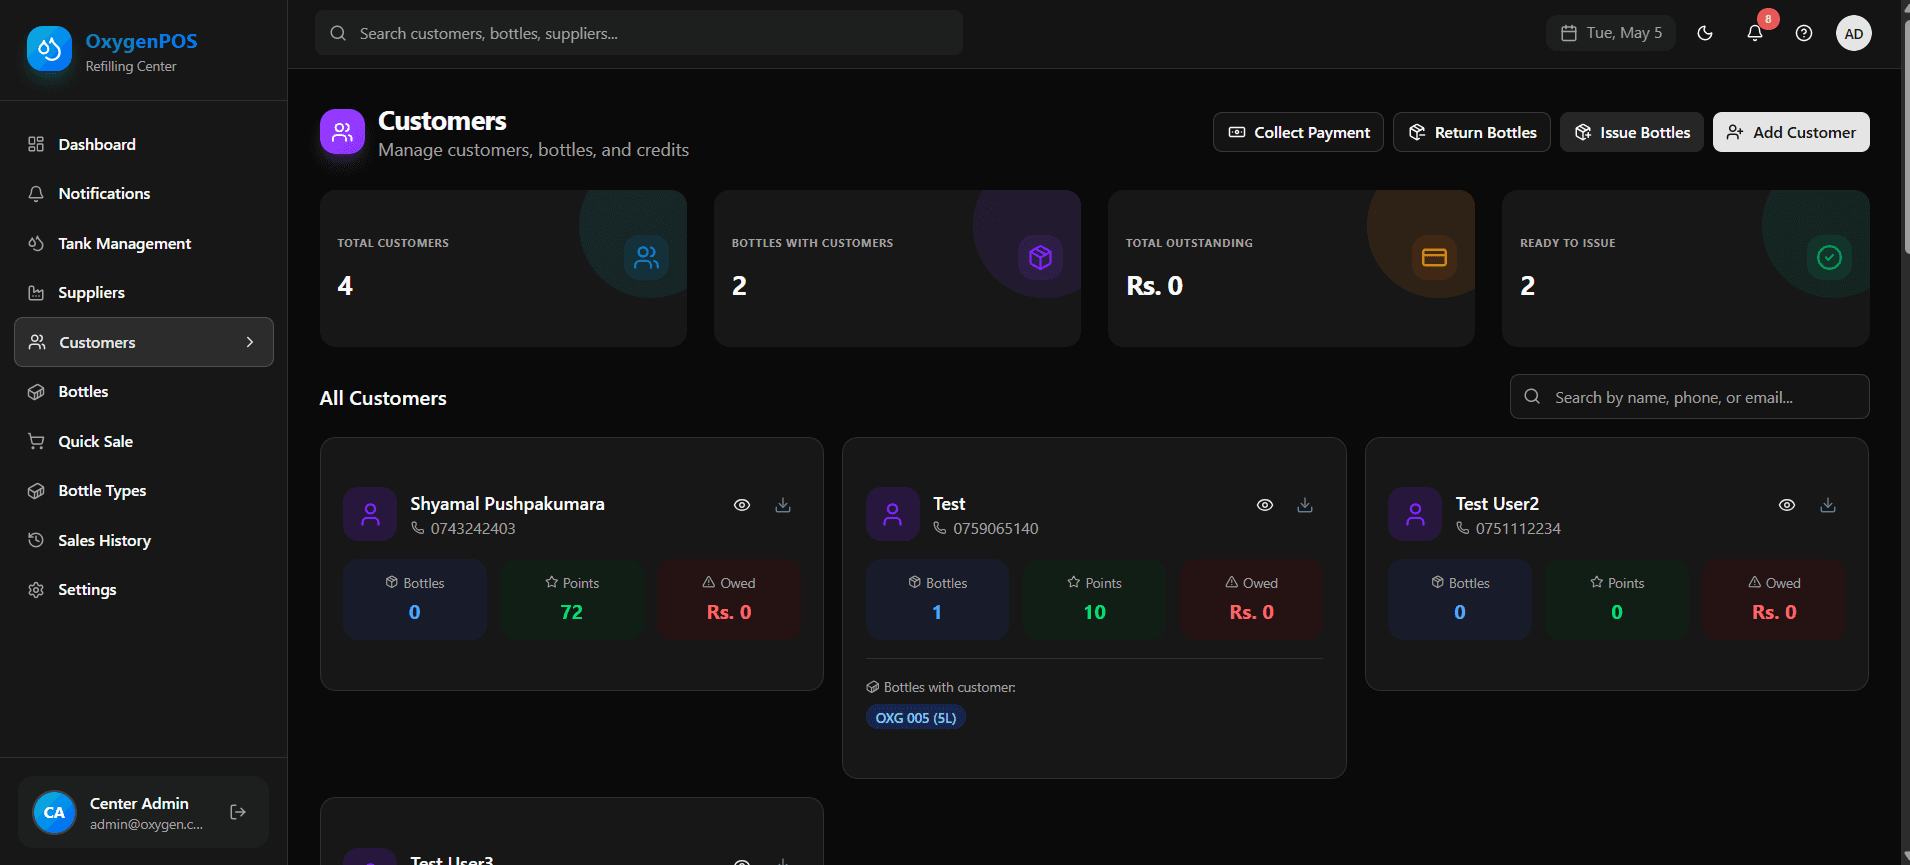This screenshot has width=1910, height=865.
Task: View Test User2 details via eye icon
Action: click(1787, 505)
